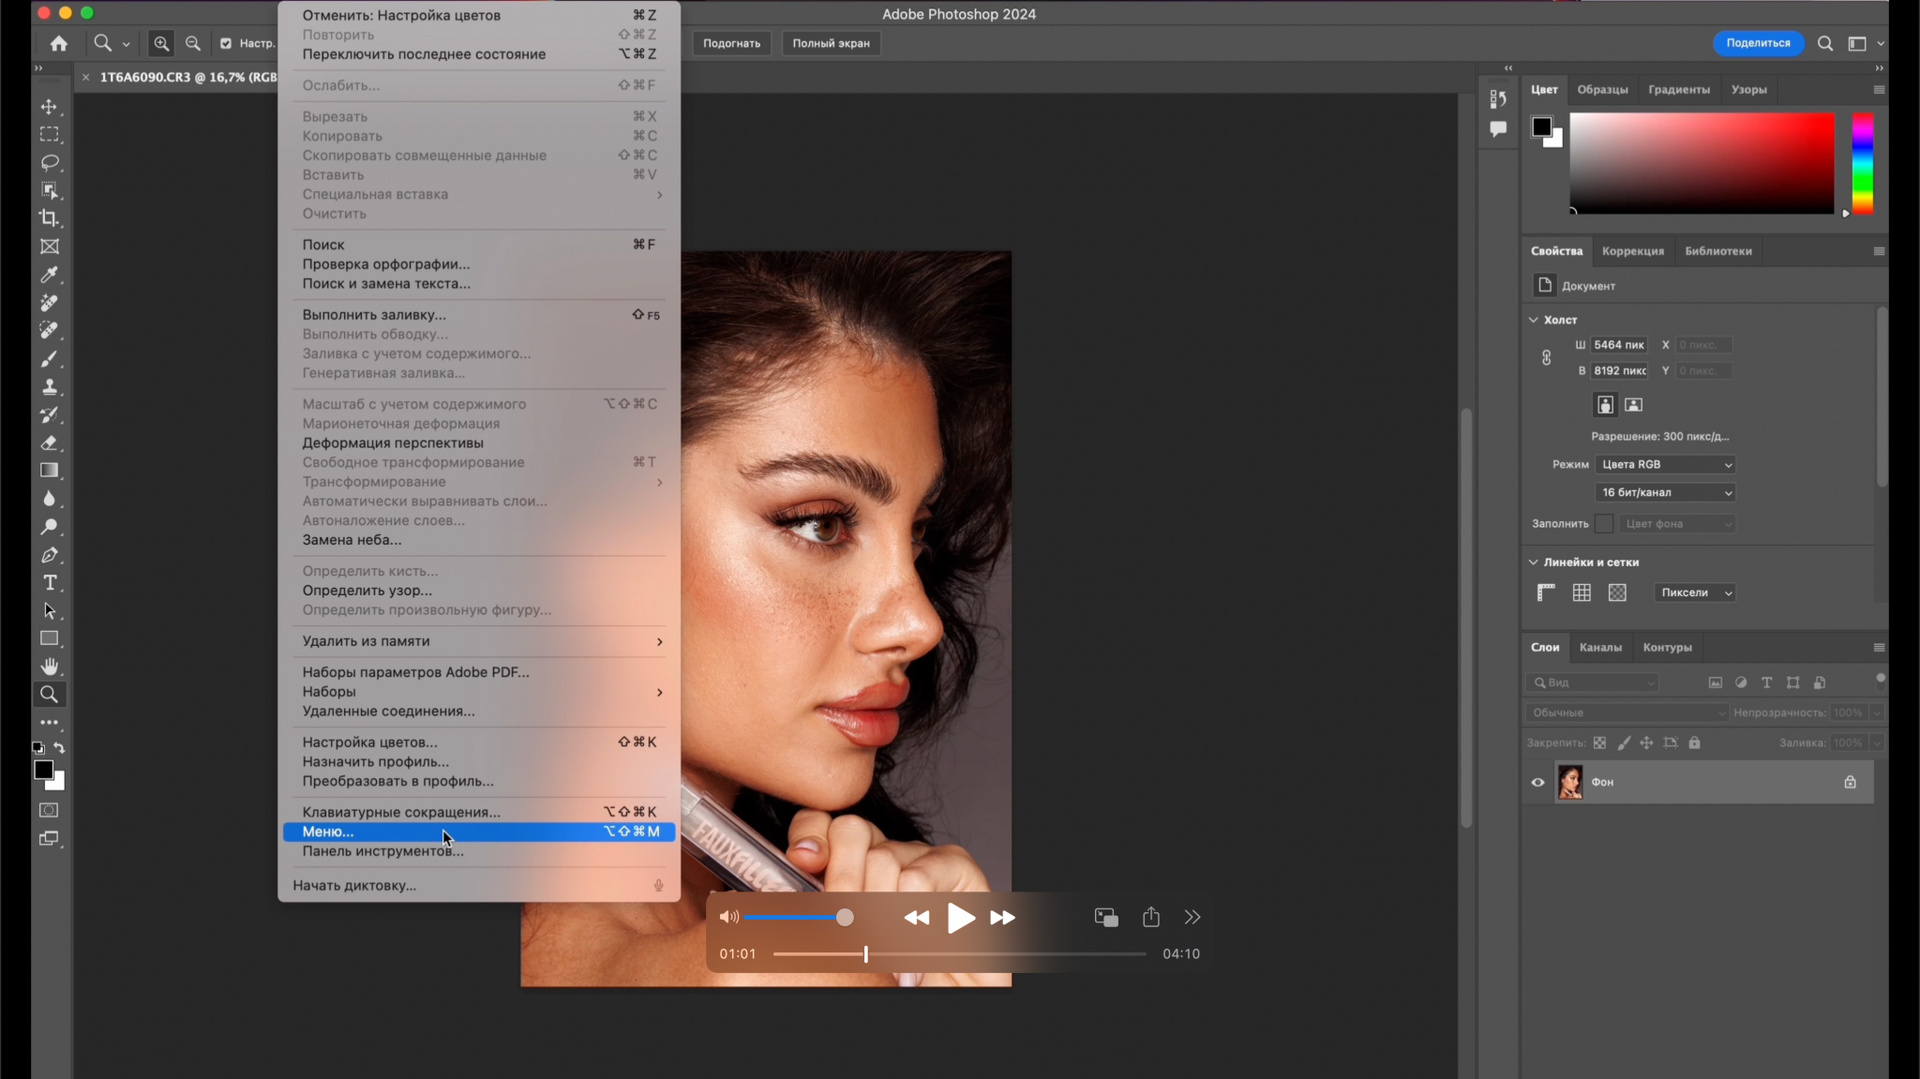
Task: Toggle the Заполнить checkbox in canvas properties
Action: [x=1604, y=524]
